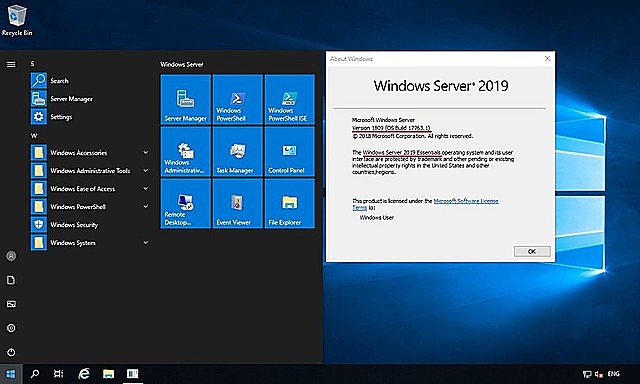Click the ENG language indicator
The width and height of the screenshot is (640, 384).
[x=613, y=374]
